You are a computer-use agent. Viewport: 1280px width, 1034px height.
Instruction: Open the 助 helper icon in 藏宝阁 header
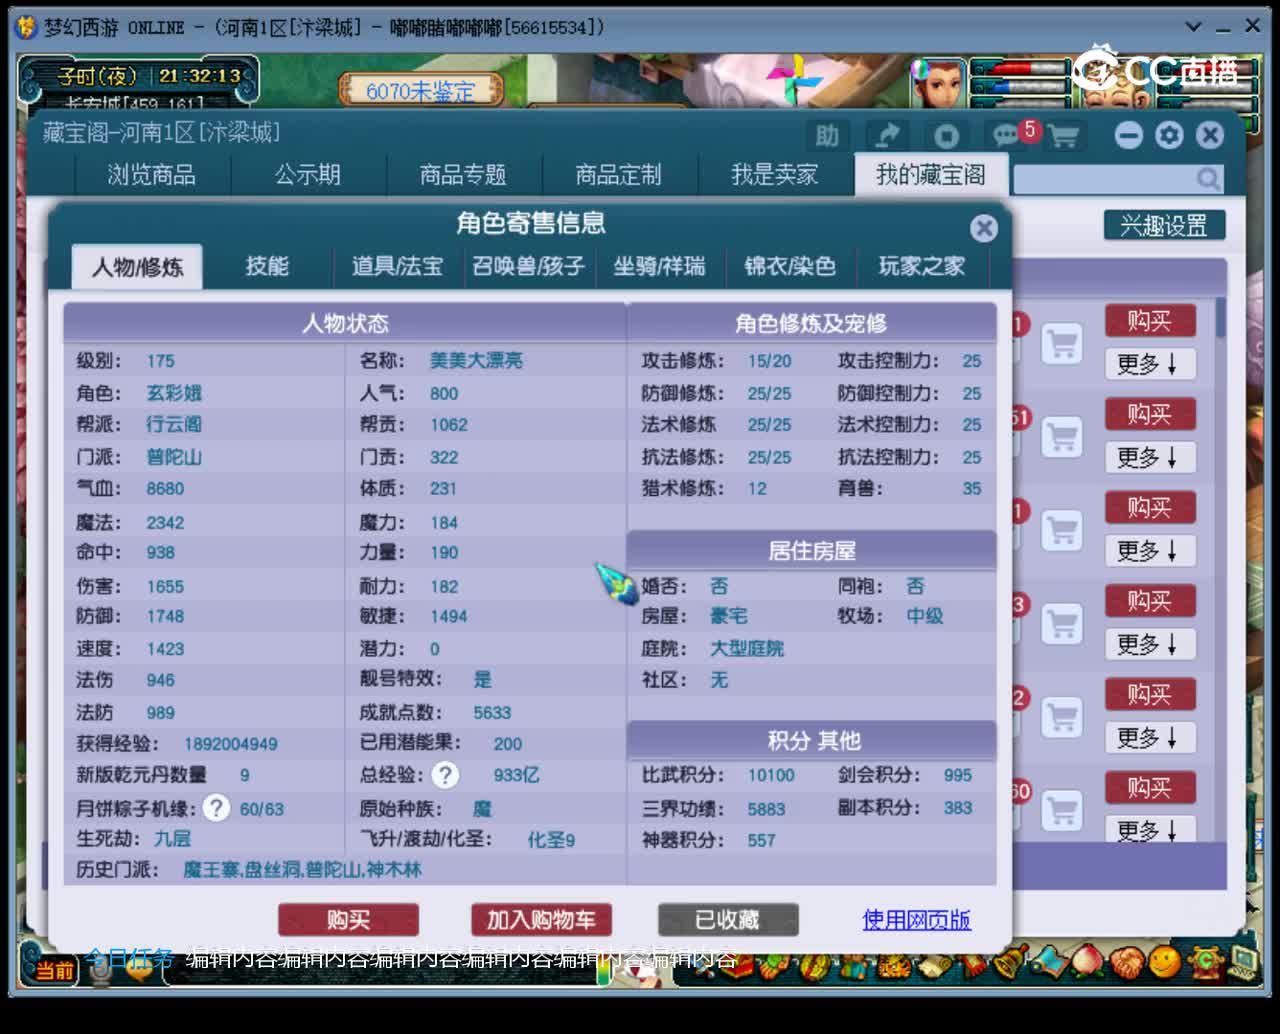pos(827,135)
